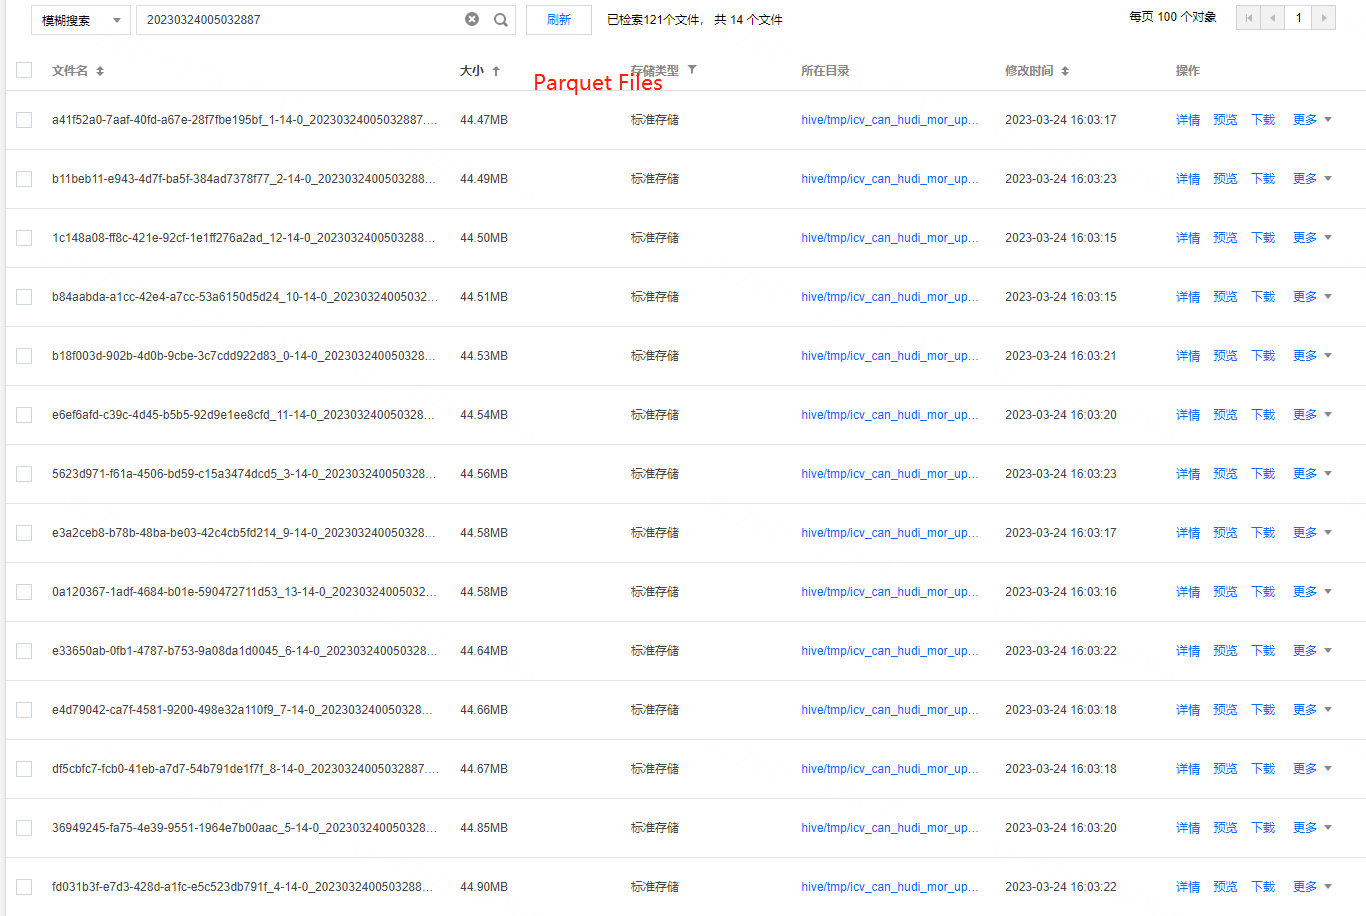Click the file name starting with 36949245

[244, 828]
